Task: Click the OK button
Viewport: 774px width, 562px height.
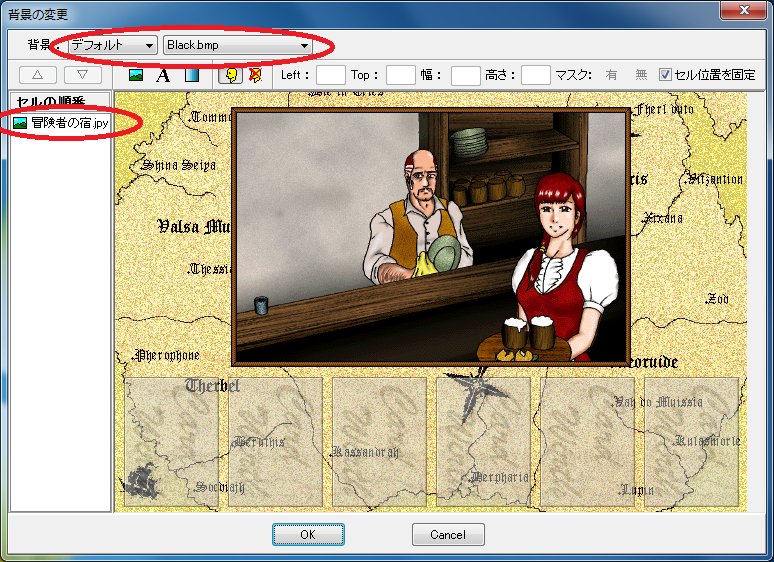Action: (x=308, y=535)
